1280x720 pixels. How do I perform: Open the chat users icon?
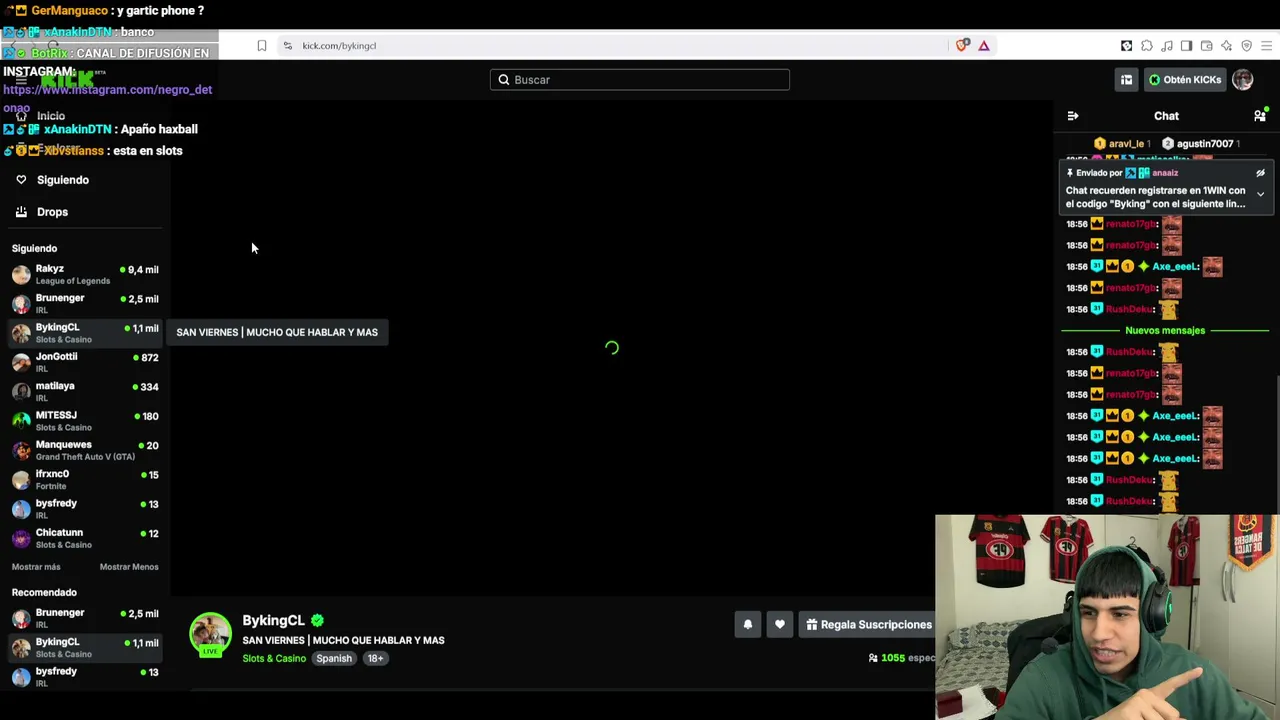coord(1260,116)
